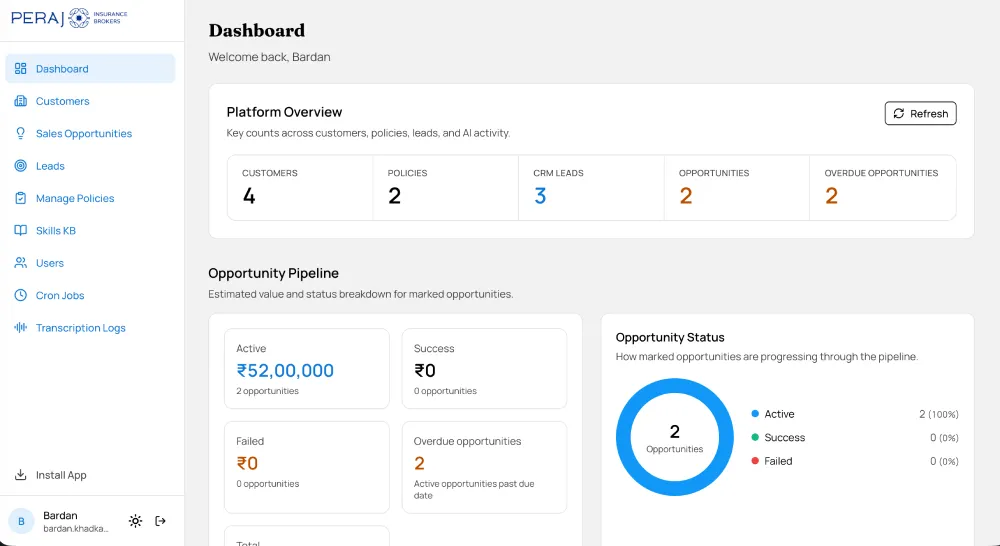View the Transcription Logs page
This screenshot has height=546, width=1000.
coord(90,328)
